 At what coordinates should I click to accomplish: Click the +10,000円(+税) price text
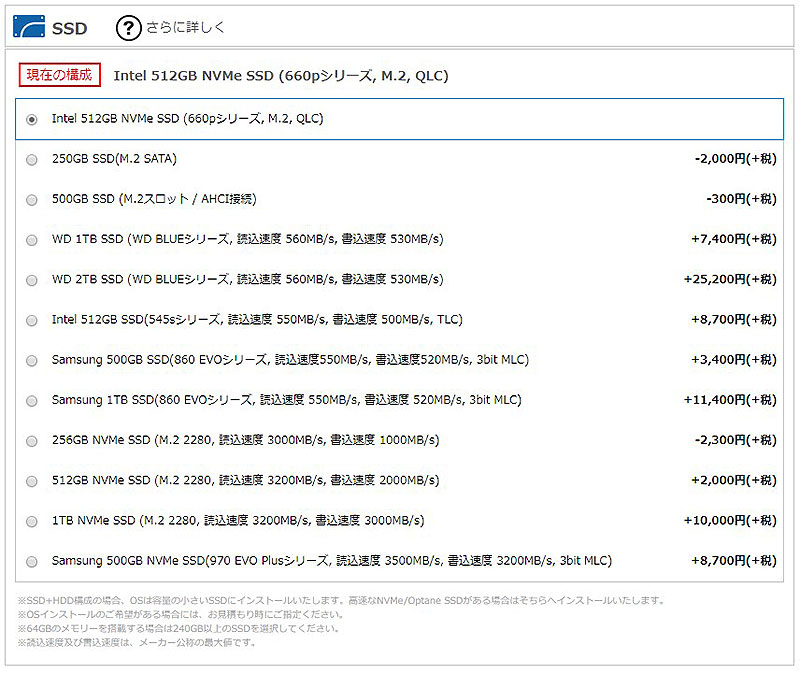pos(730,520)
